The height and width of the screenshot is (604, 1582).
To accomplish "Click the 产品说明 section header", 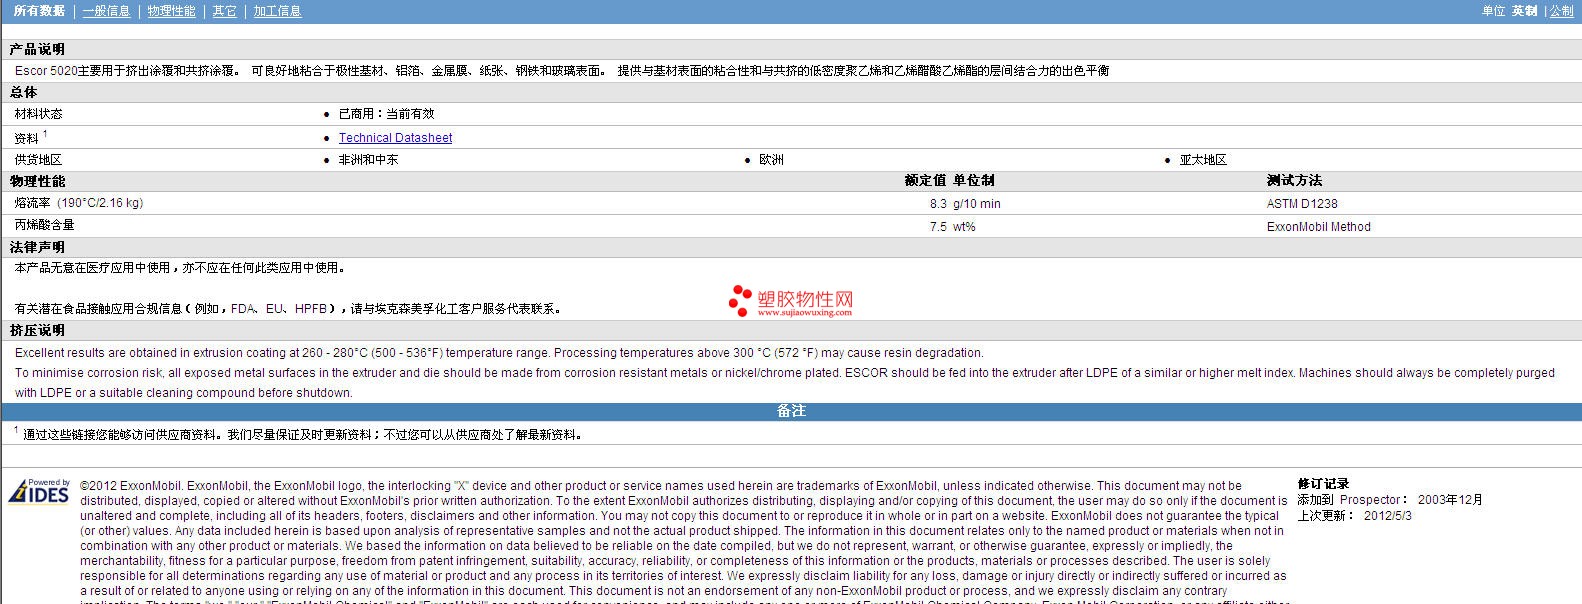I will (37, 49).
